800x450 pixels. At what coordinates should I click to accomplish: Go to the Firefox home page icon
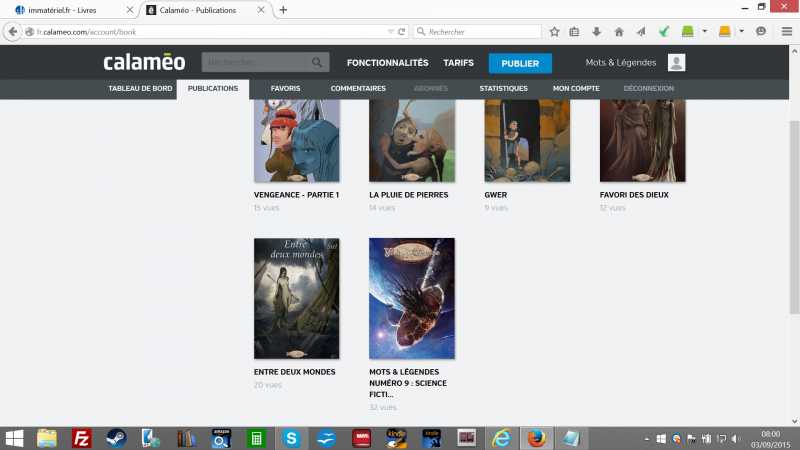tap(619, 31)
